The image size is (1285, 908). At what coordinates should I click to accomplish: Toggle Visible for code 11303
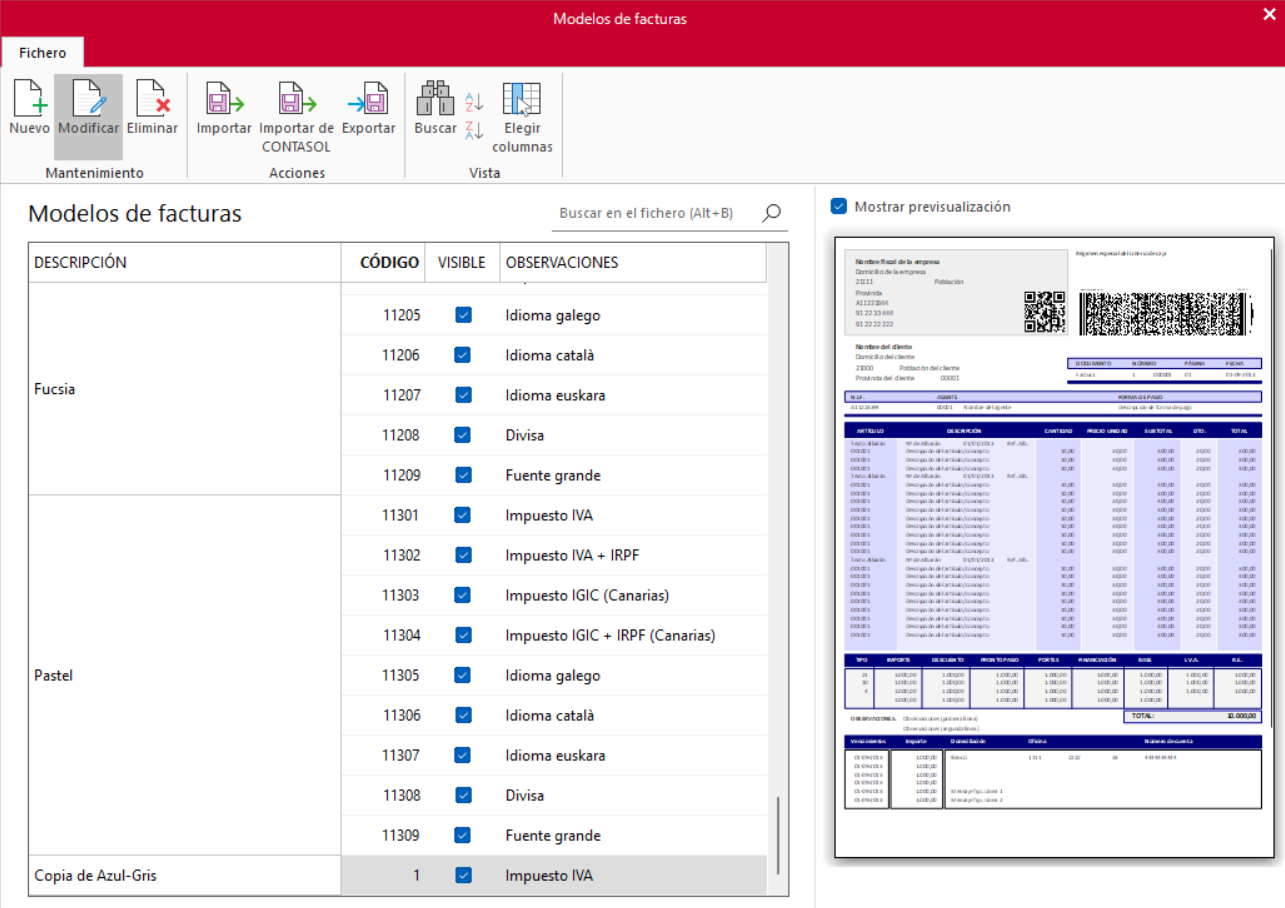[463, 595]
